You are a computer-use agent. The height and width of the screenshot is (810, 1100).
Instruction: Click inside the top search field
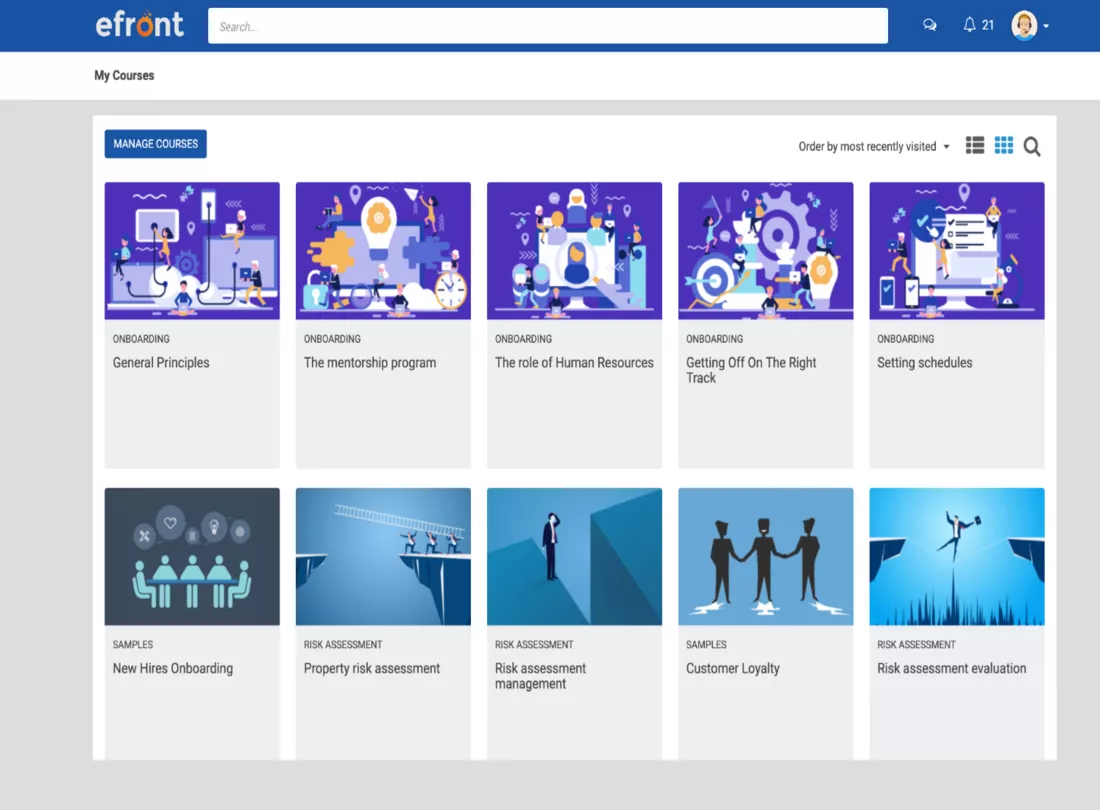click(x=548, y=25)
